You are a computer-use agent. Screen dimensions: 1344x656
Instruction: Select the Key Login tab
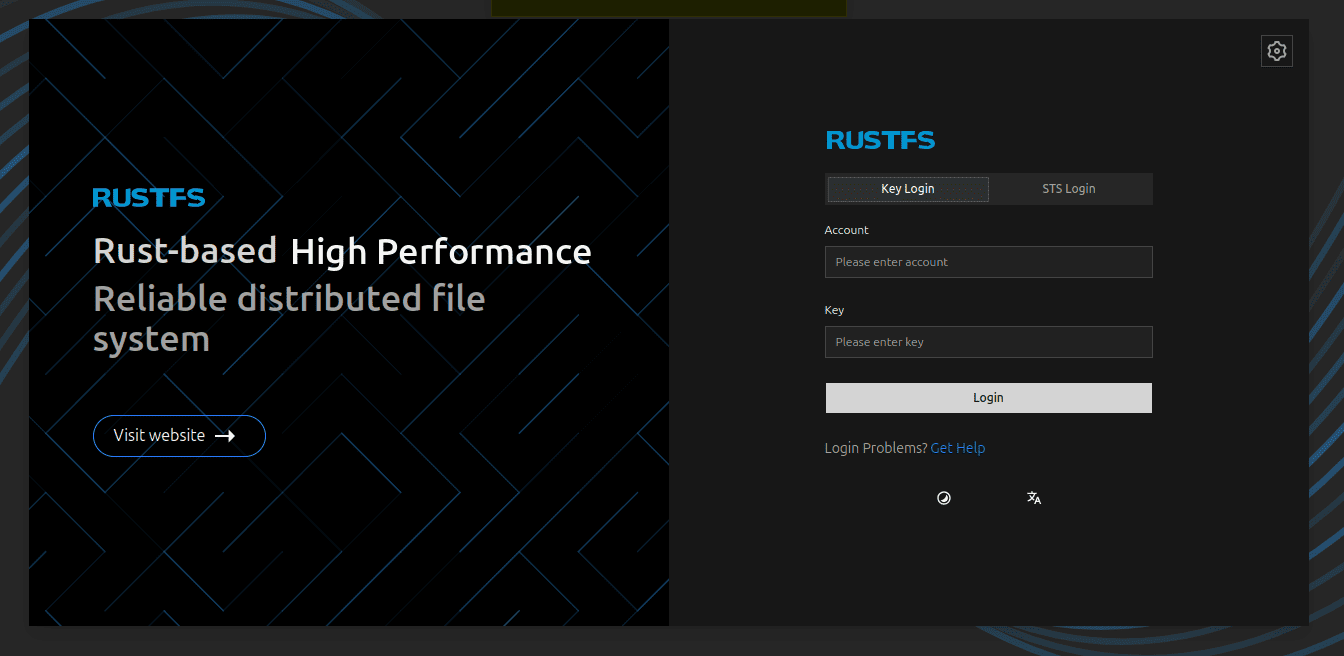pos(908,189)
